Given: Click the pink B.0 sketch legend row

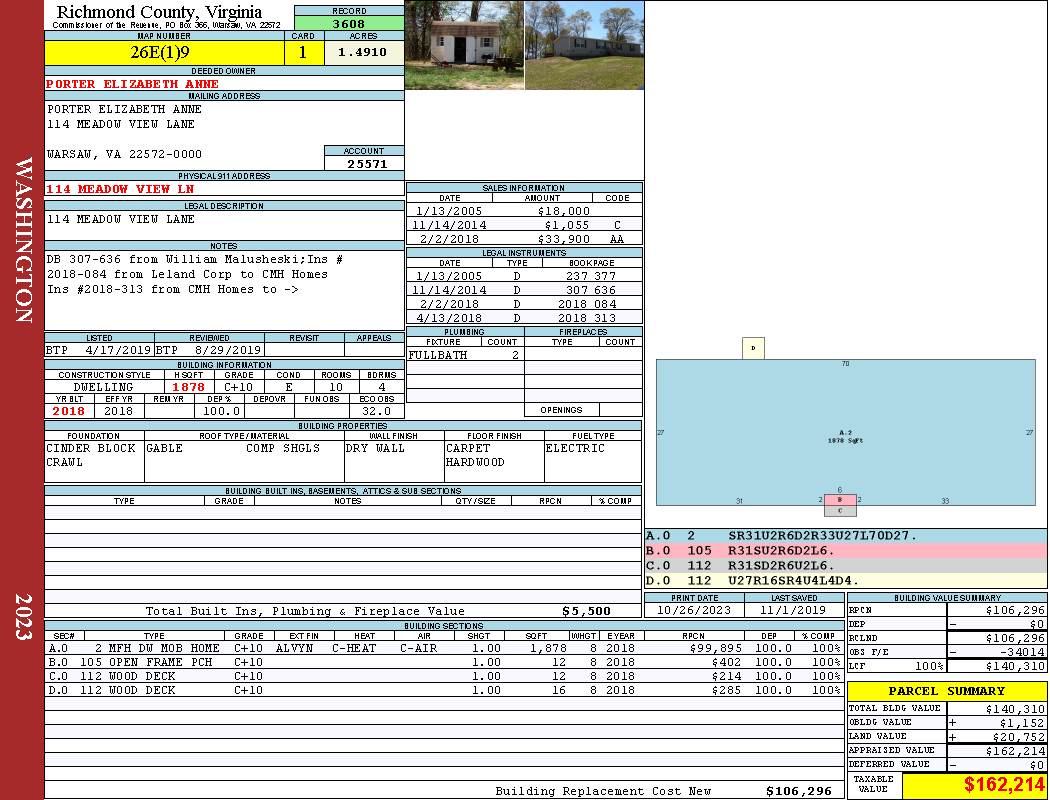Looking at the screenshot, I should [845, 551].
